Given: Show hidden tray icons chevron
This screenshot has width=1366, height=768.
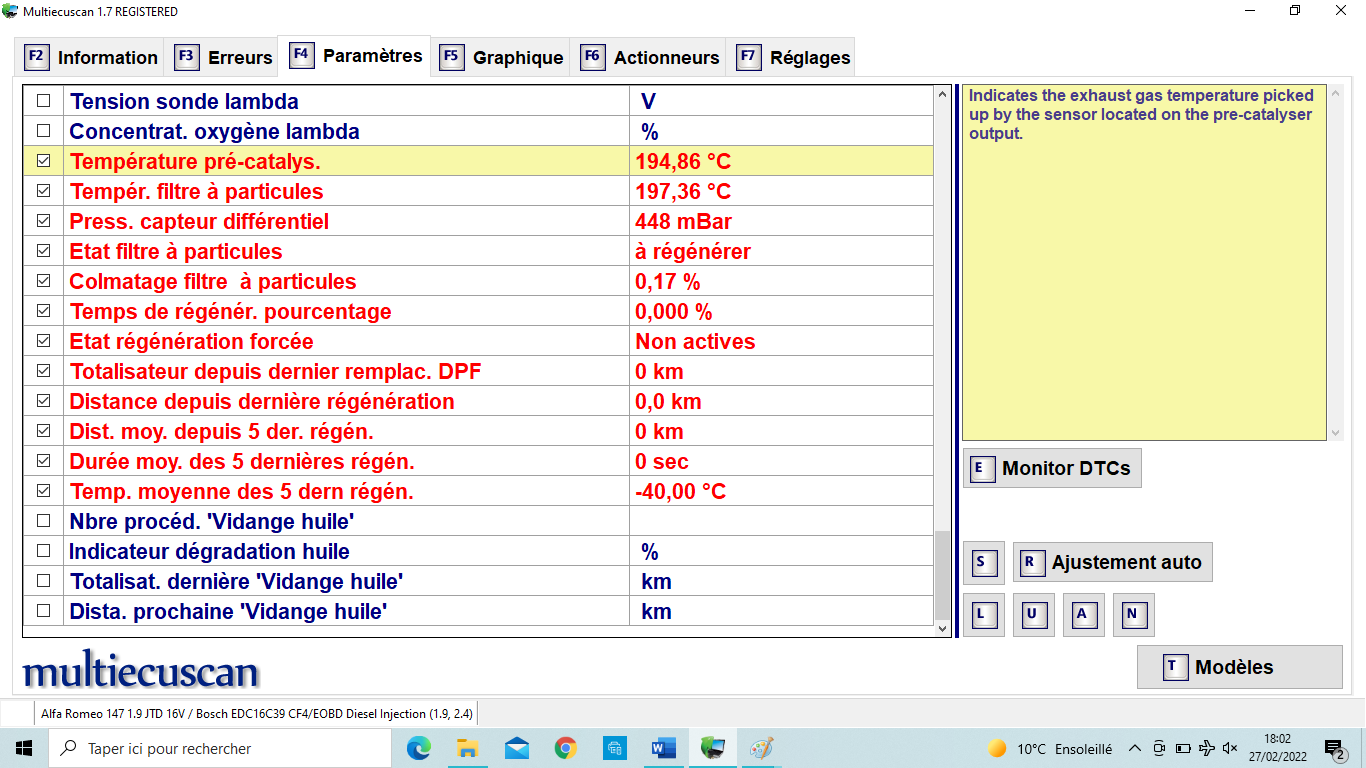Looking at the screenshot, I should (x=1134, y=748).
